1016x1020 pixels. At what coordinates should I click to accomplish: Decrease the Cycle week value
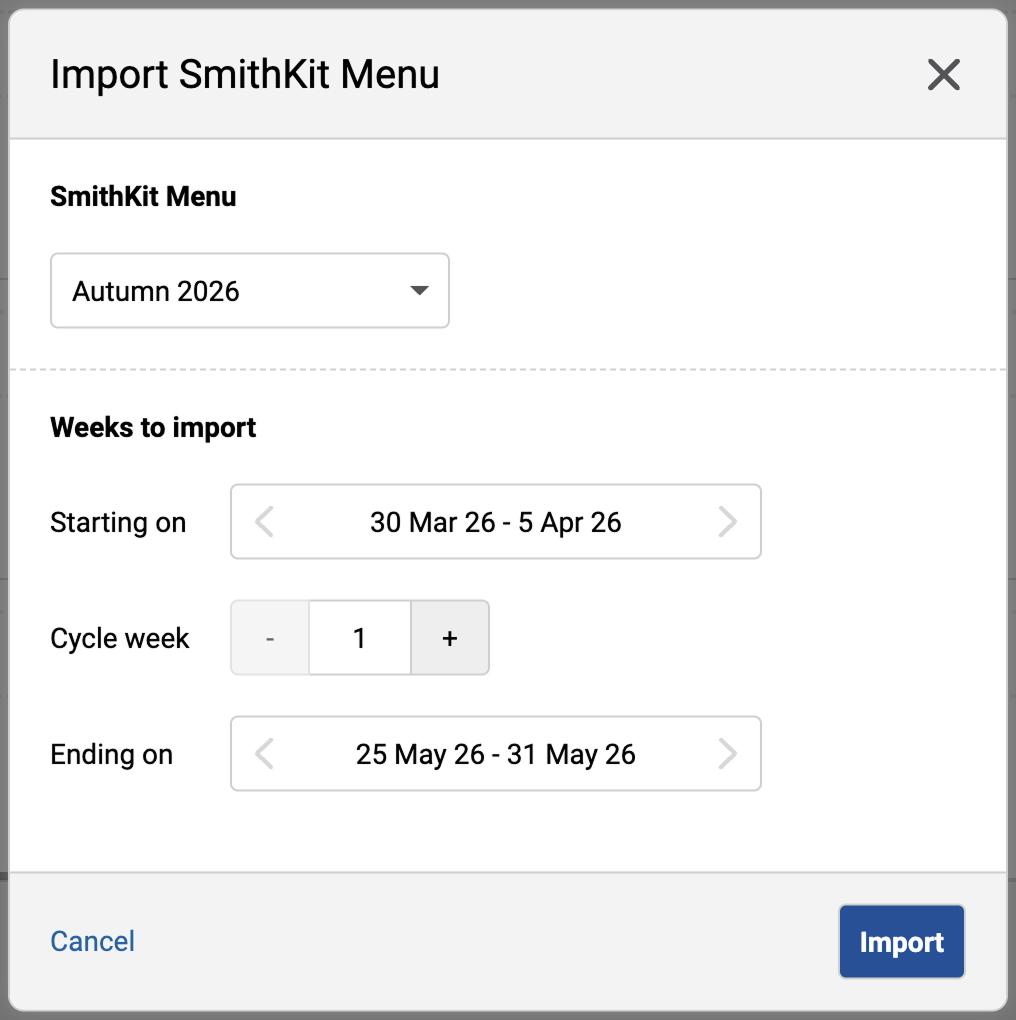pyautogui.click(x=270, y=638)
